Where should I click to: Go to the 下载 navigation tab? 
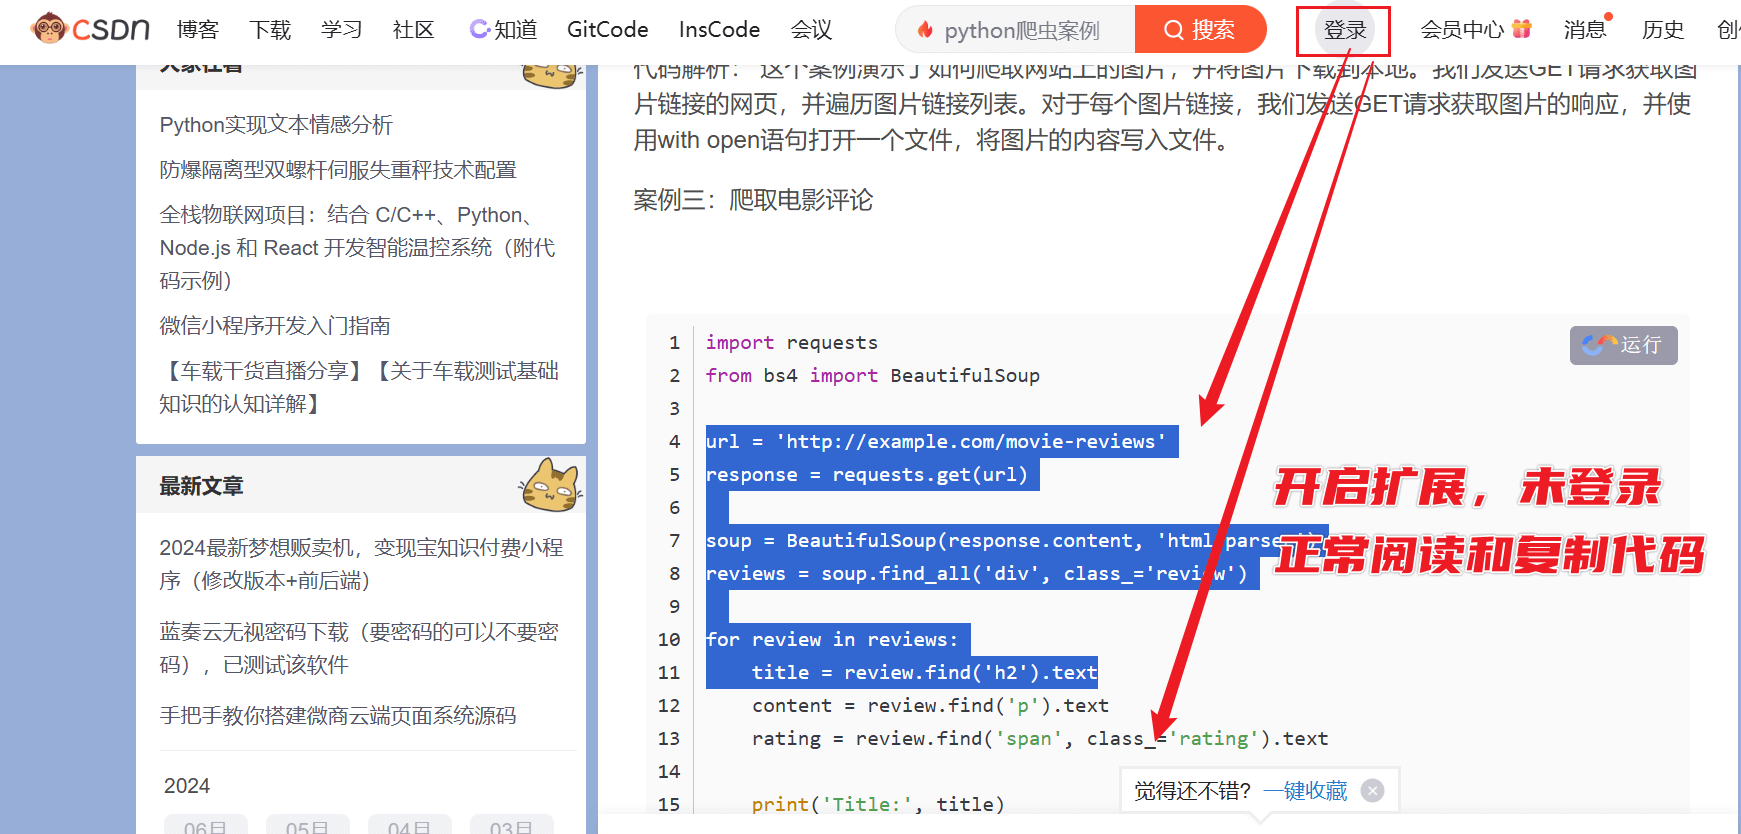click(270, 30)
